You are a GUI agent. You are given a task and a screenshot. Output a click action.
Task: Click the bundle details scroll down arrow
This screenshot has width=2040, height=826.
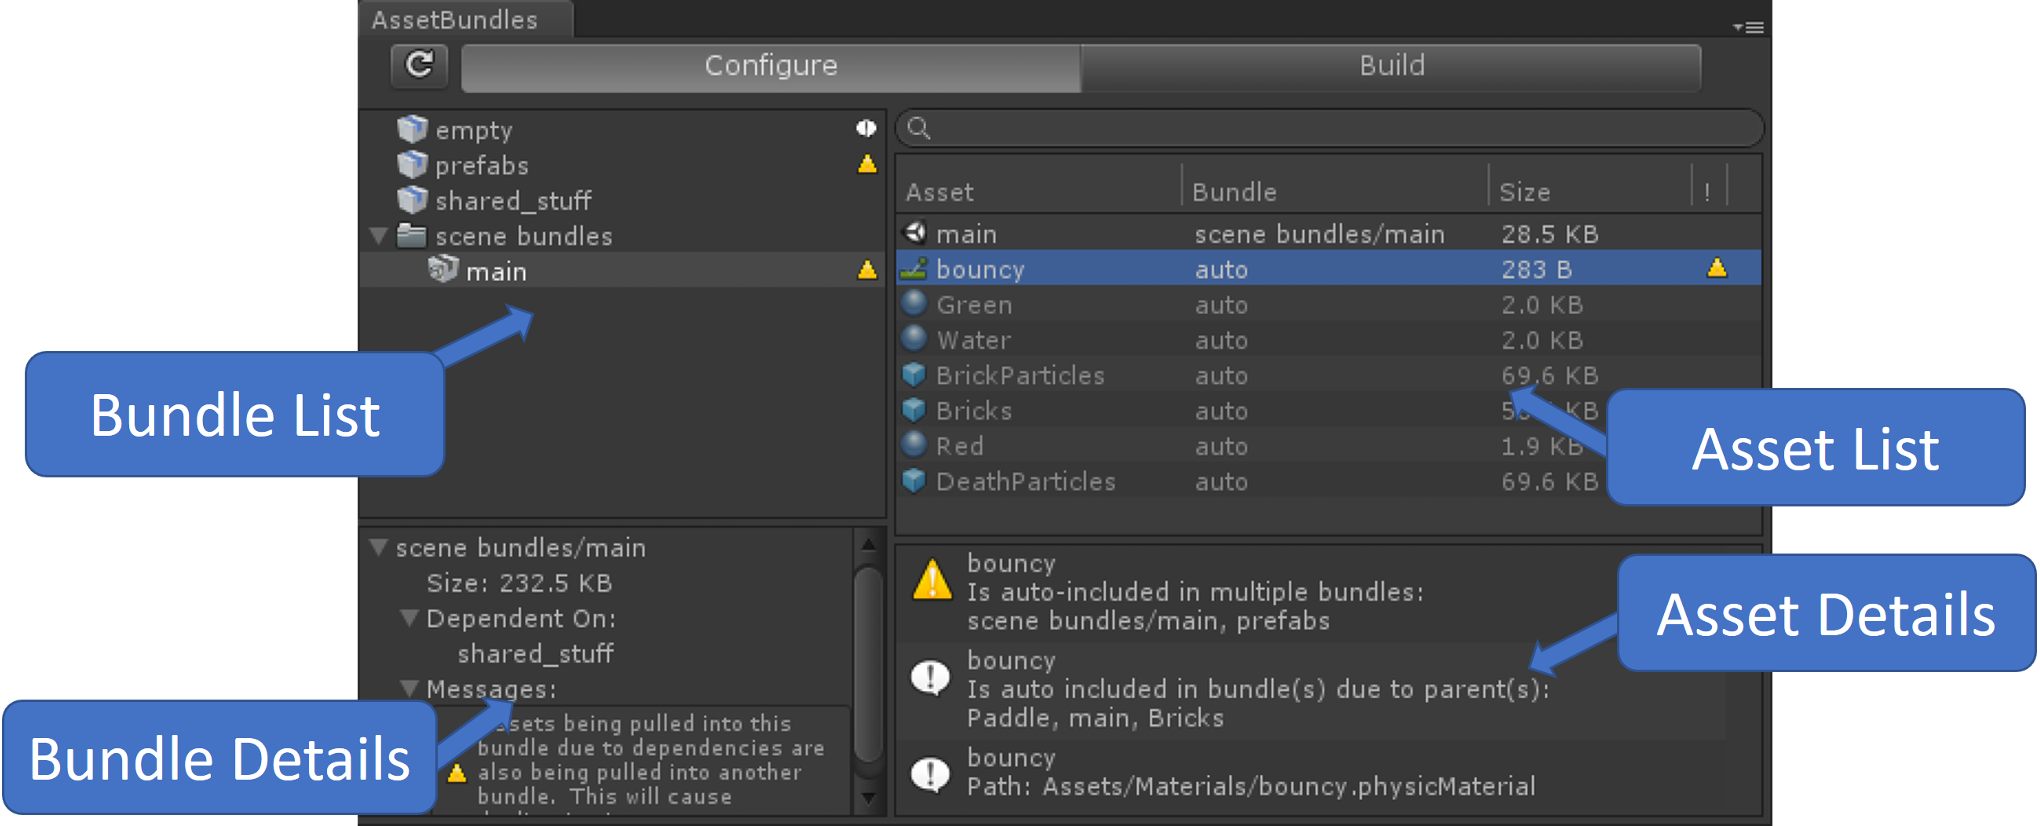tap(868, 798)
